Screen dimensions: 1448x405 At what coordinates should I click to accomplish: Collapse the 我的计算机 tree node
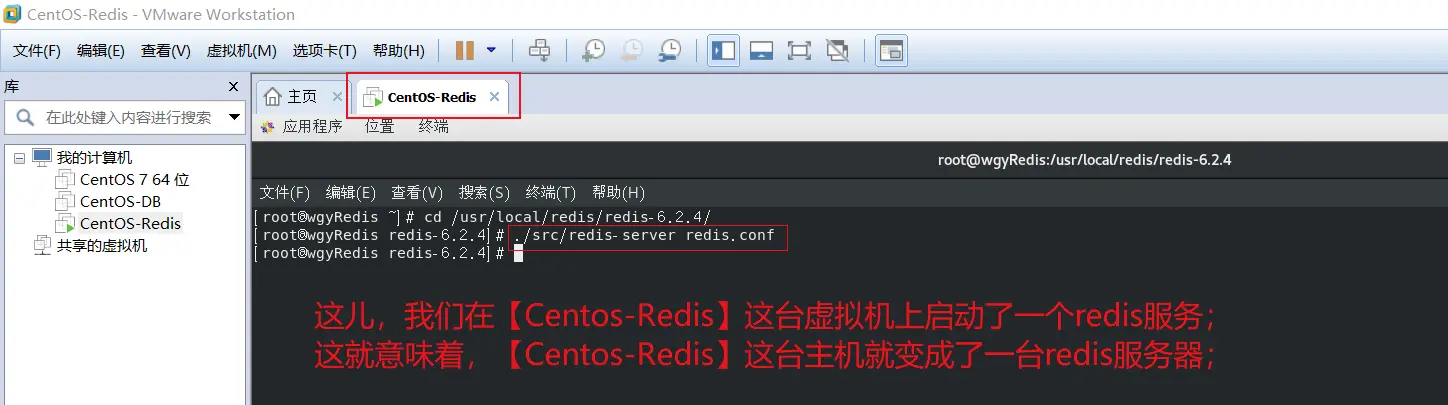(x=18, y=158)
